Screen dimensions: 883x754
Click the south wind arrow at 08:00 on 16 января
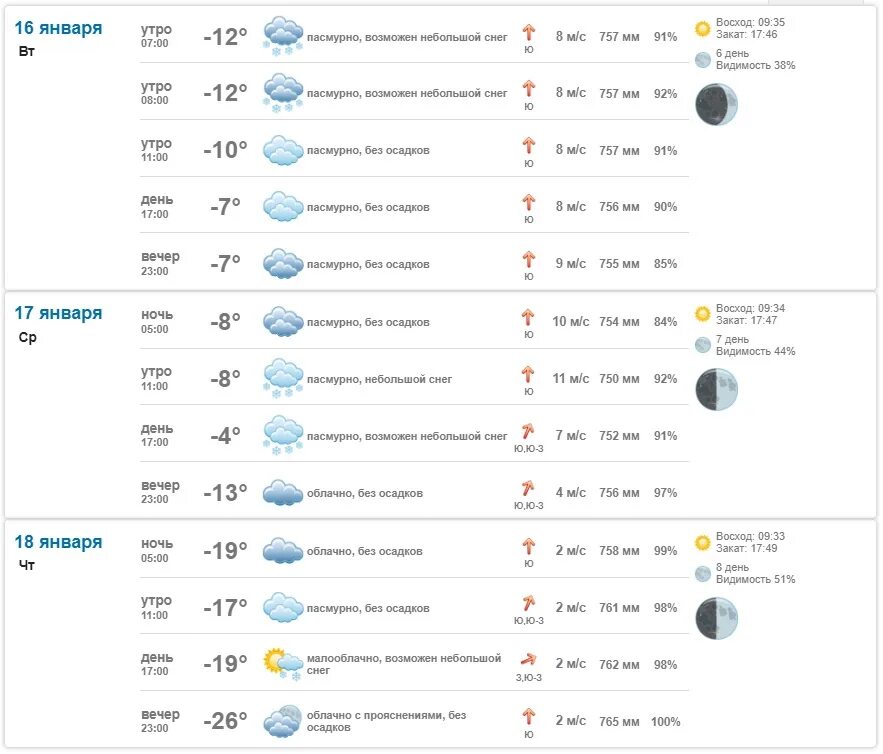coord(528,89)
